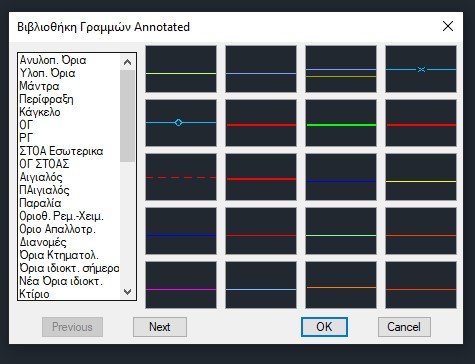Choose the double blue-and-olive line preview

(x=341, y=69)
